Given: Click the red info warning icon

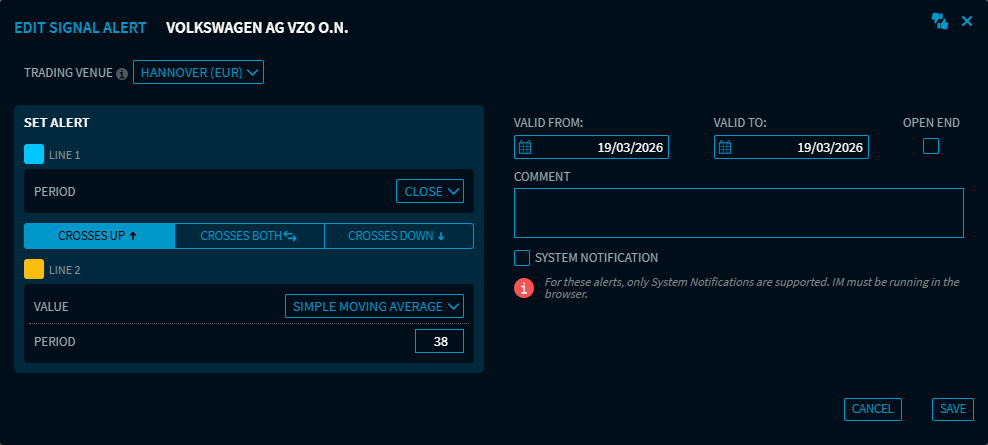Looking at the screenshot, I should coord(524,287).
